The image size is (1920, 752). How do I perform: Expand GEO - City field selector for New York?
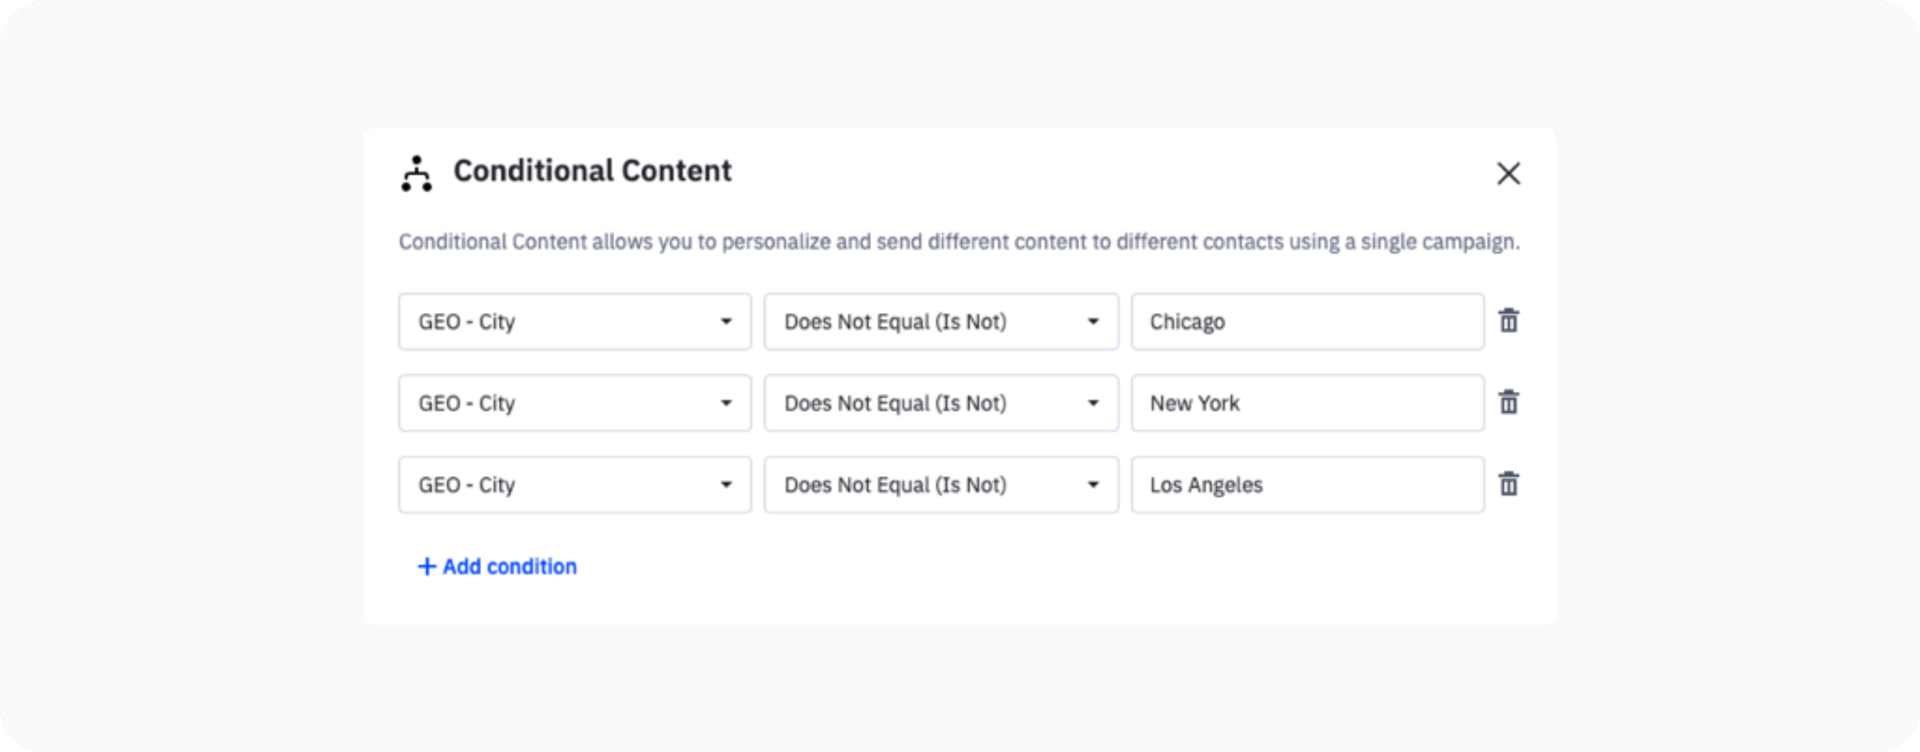tap(574, 403)
